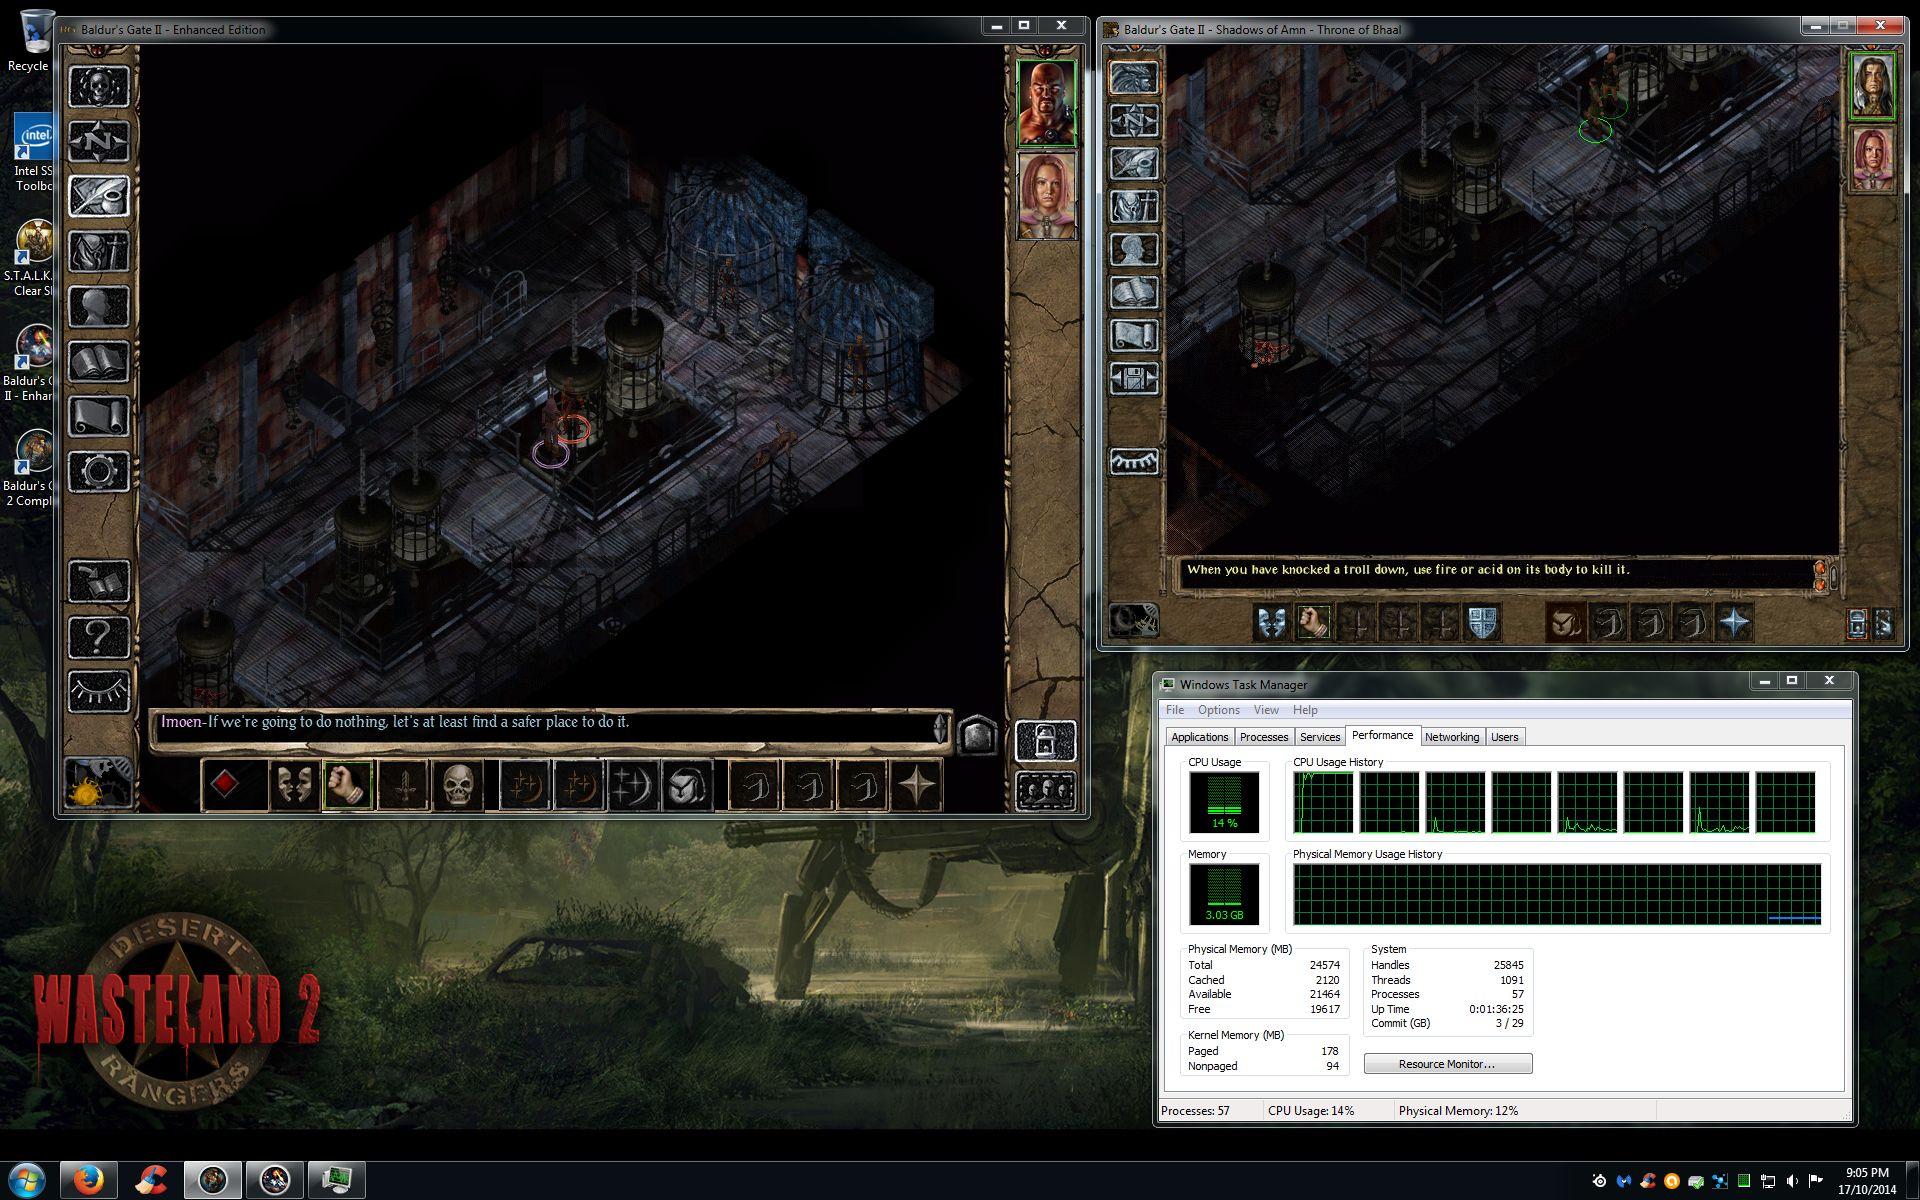Click the shield guard icon in Shadows of Amn
The height and width of the screenshot is (1200, 1920).
[1483, 623]
